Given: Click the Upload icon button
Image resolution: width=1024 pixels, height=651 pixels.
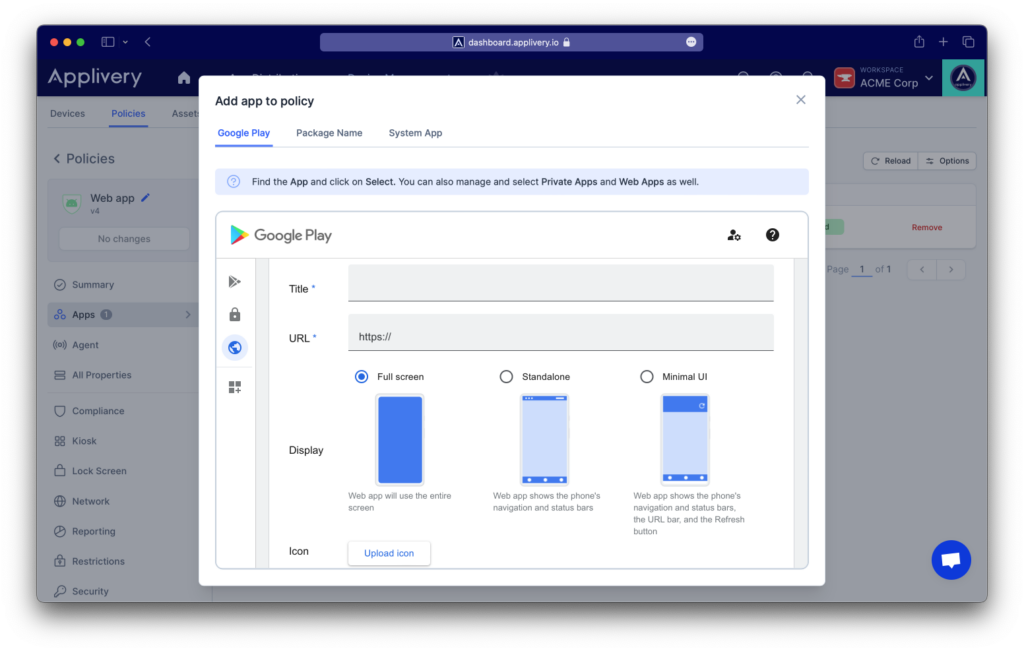Looking at the screenshot, I should 389,553.
